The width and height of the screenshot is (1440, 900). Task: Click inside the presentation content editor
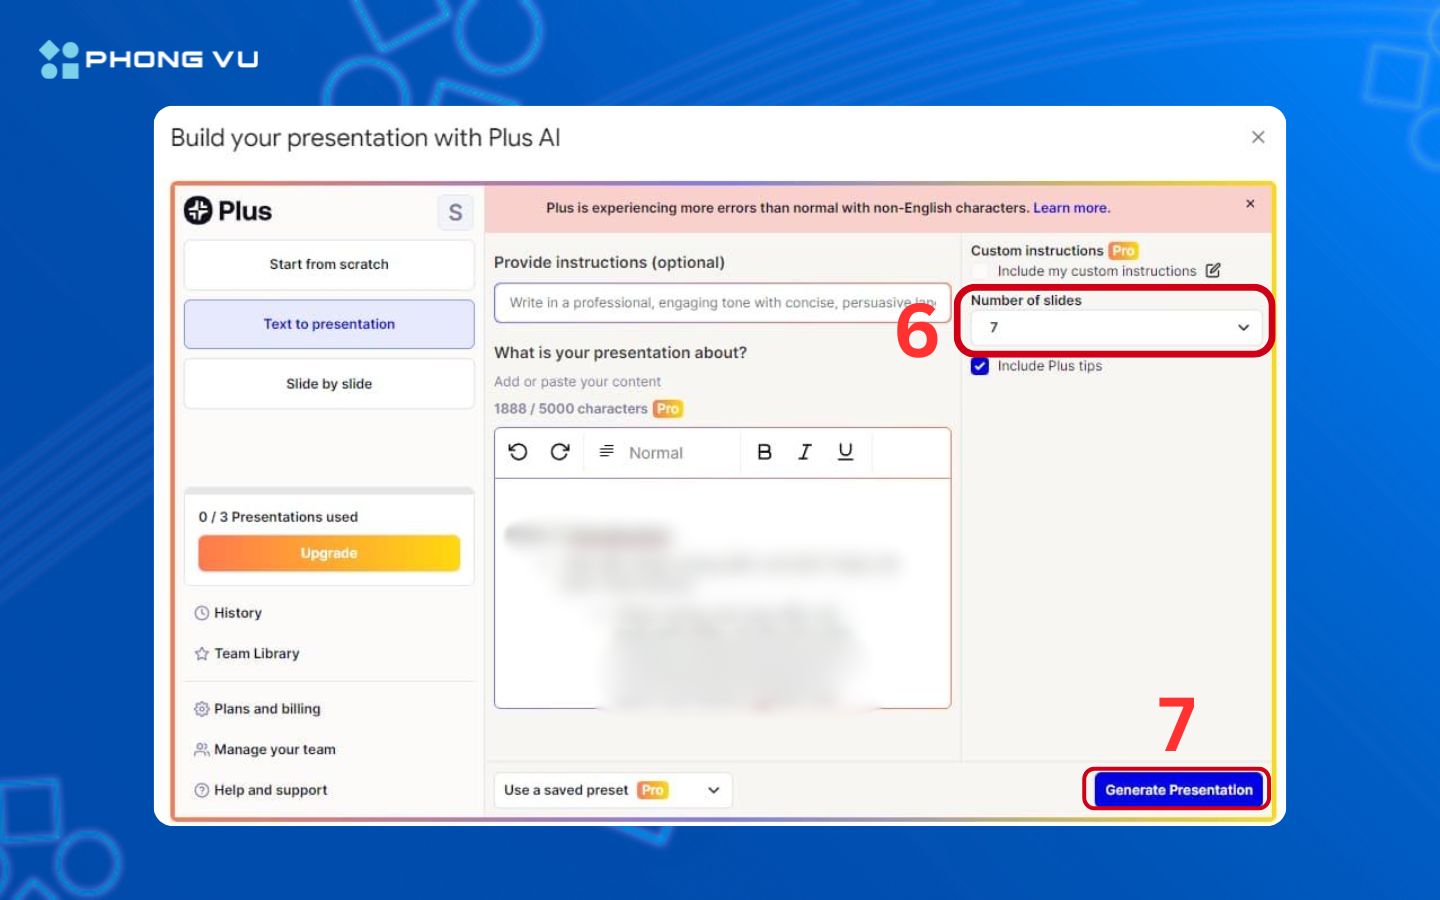pos(722,593)
